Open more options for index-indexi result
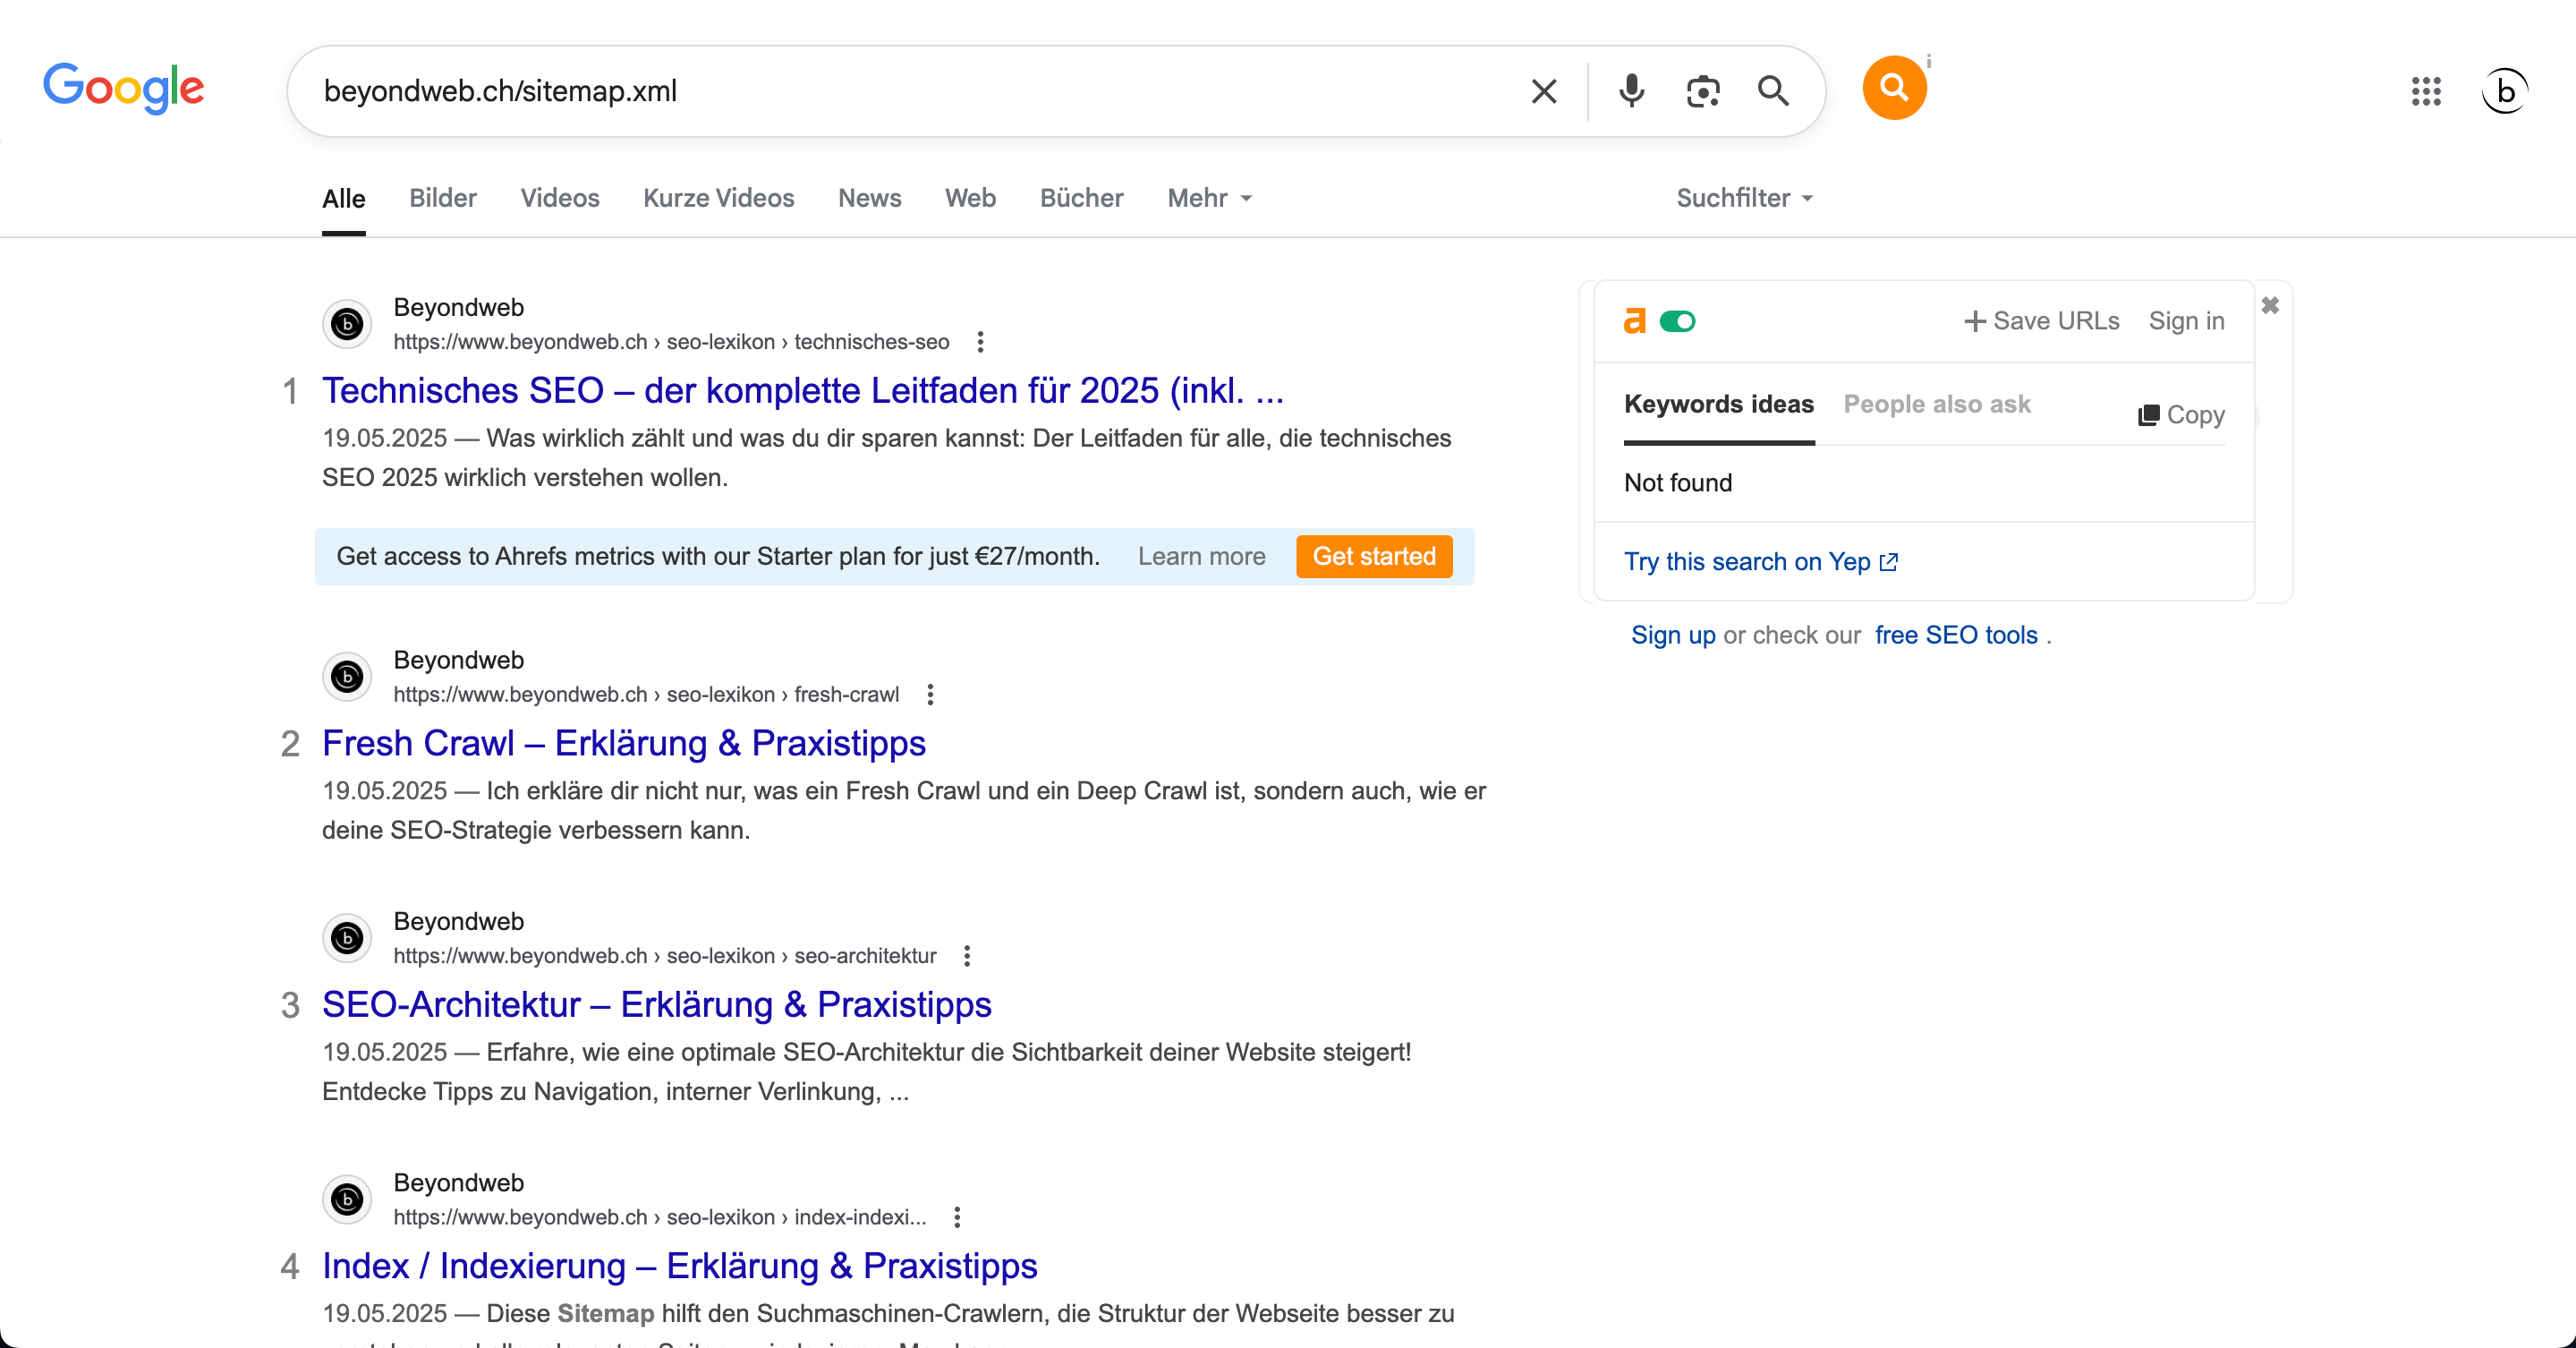Image resolution: width=2576 pixels, height=1348 pixels. [x=957, y=1217]
